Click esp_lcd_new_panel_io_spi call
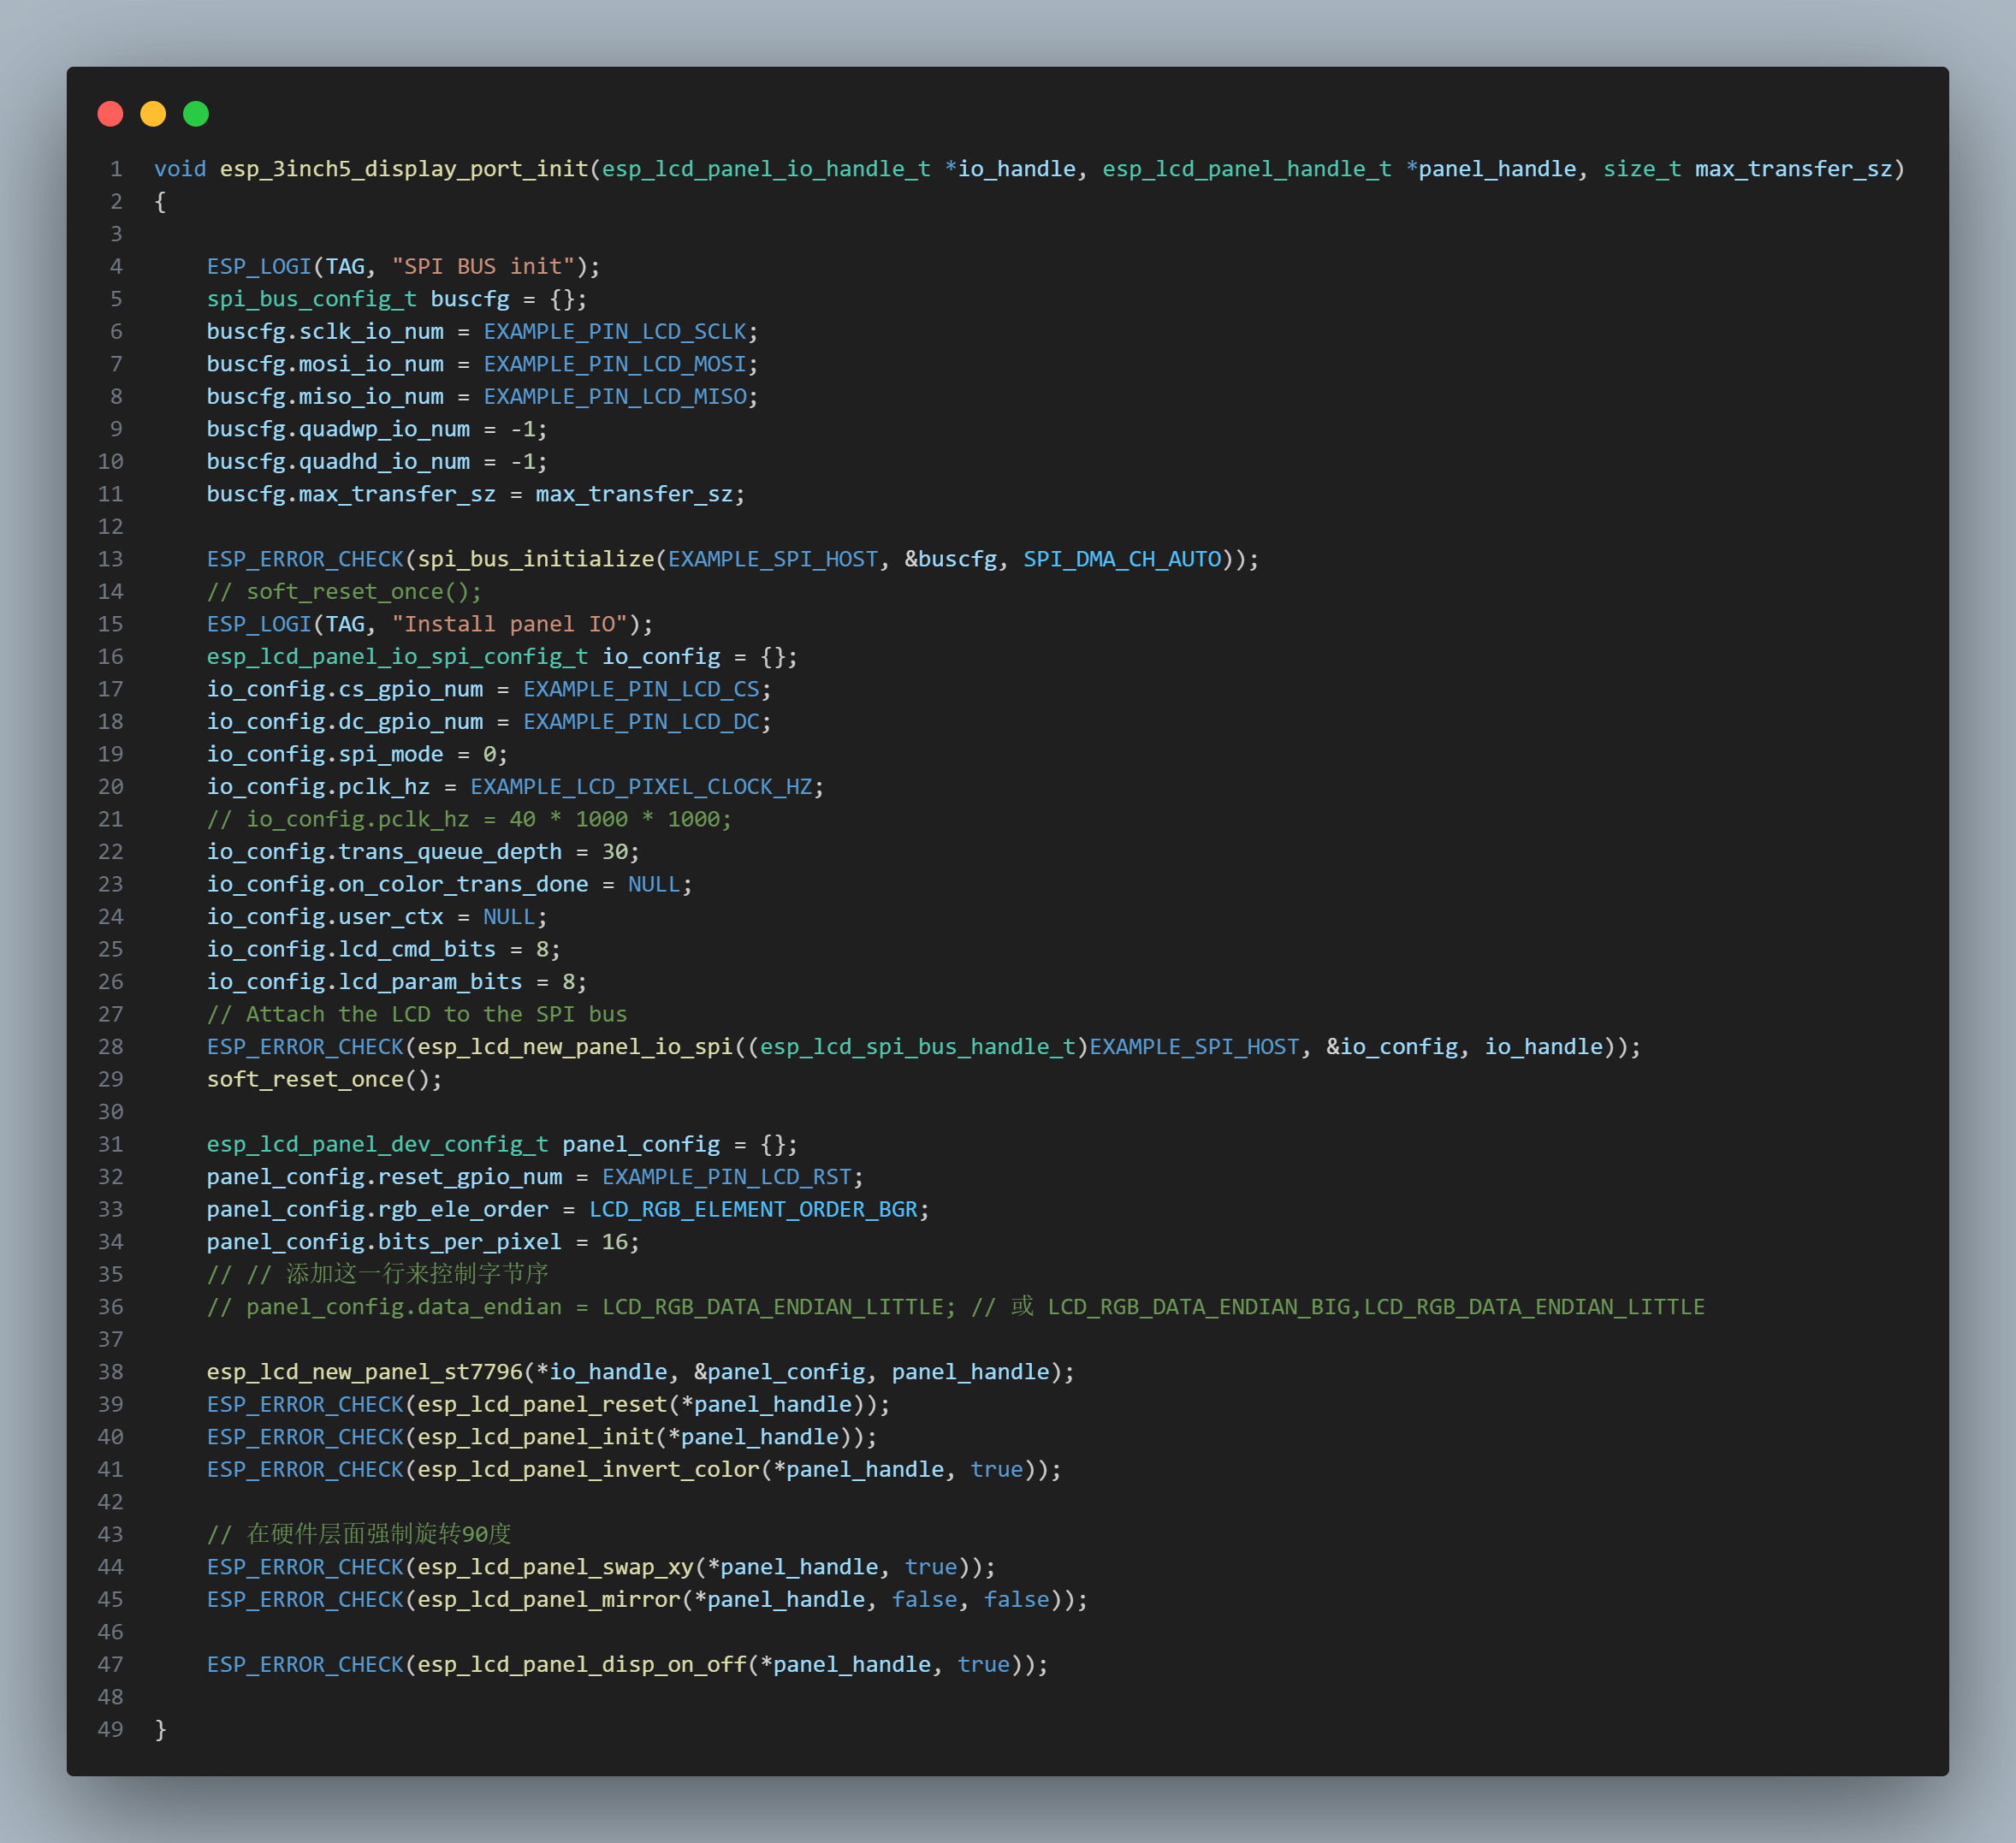This screenshot has height=1843, width=2016. 575,1046
